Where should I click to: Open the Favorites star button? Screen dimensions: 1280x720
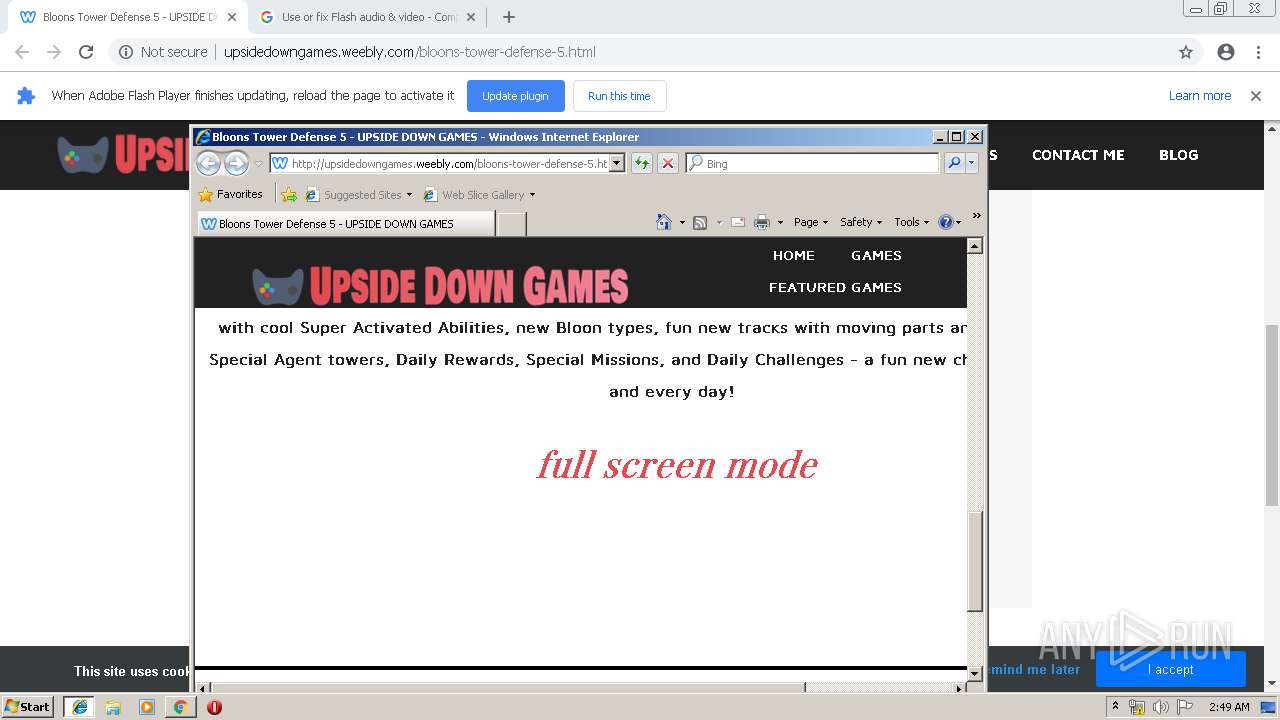231,194
